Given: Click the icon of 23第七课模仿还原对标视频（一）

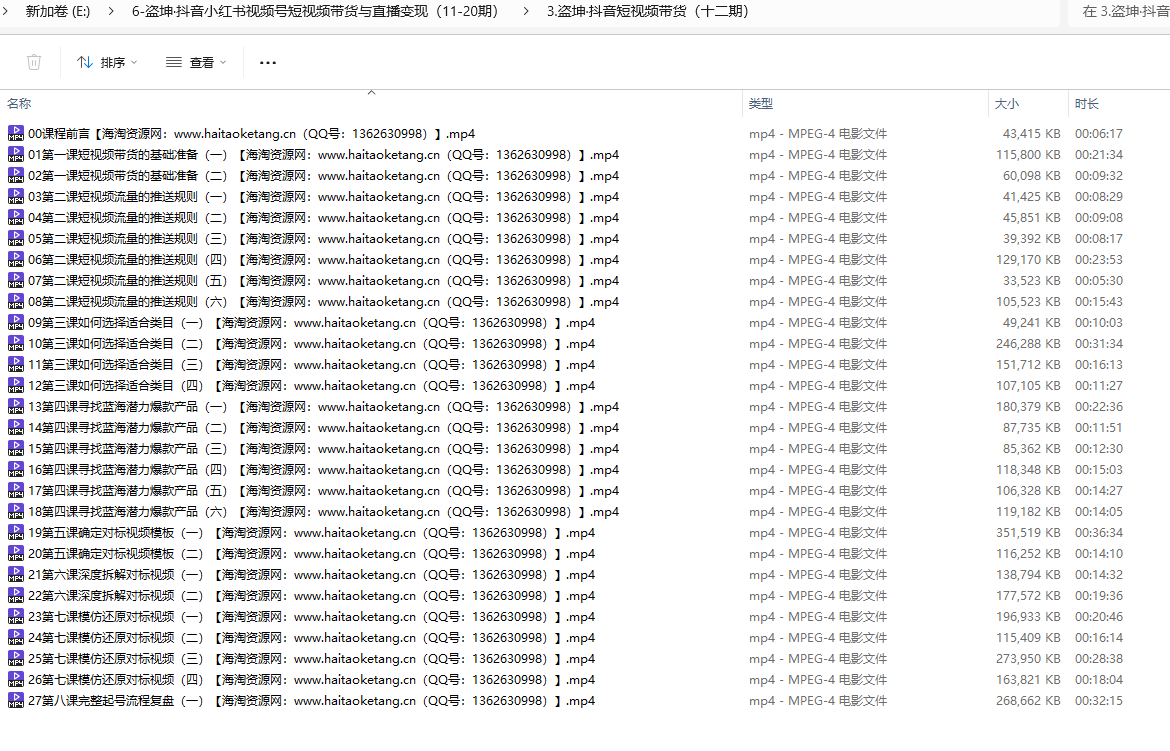Looking at the screenshot, I should (15, 616).
